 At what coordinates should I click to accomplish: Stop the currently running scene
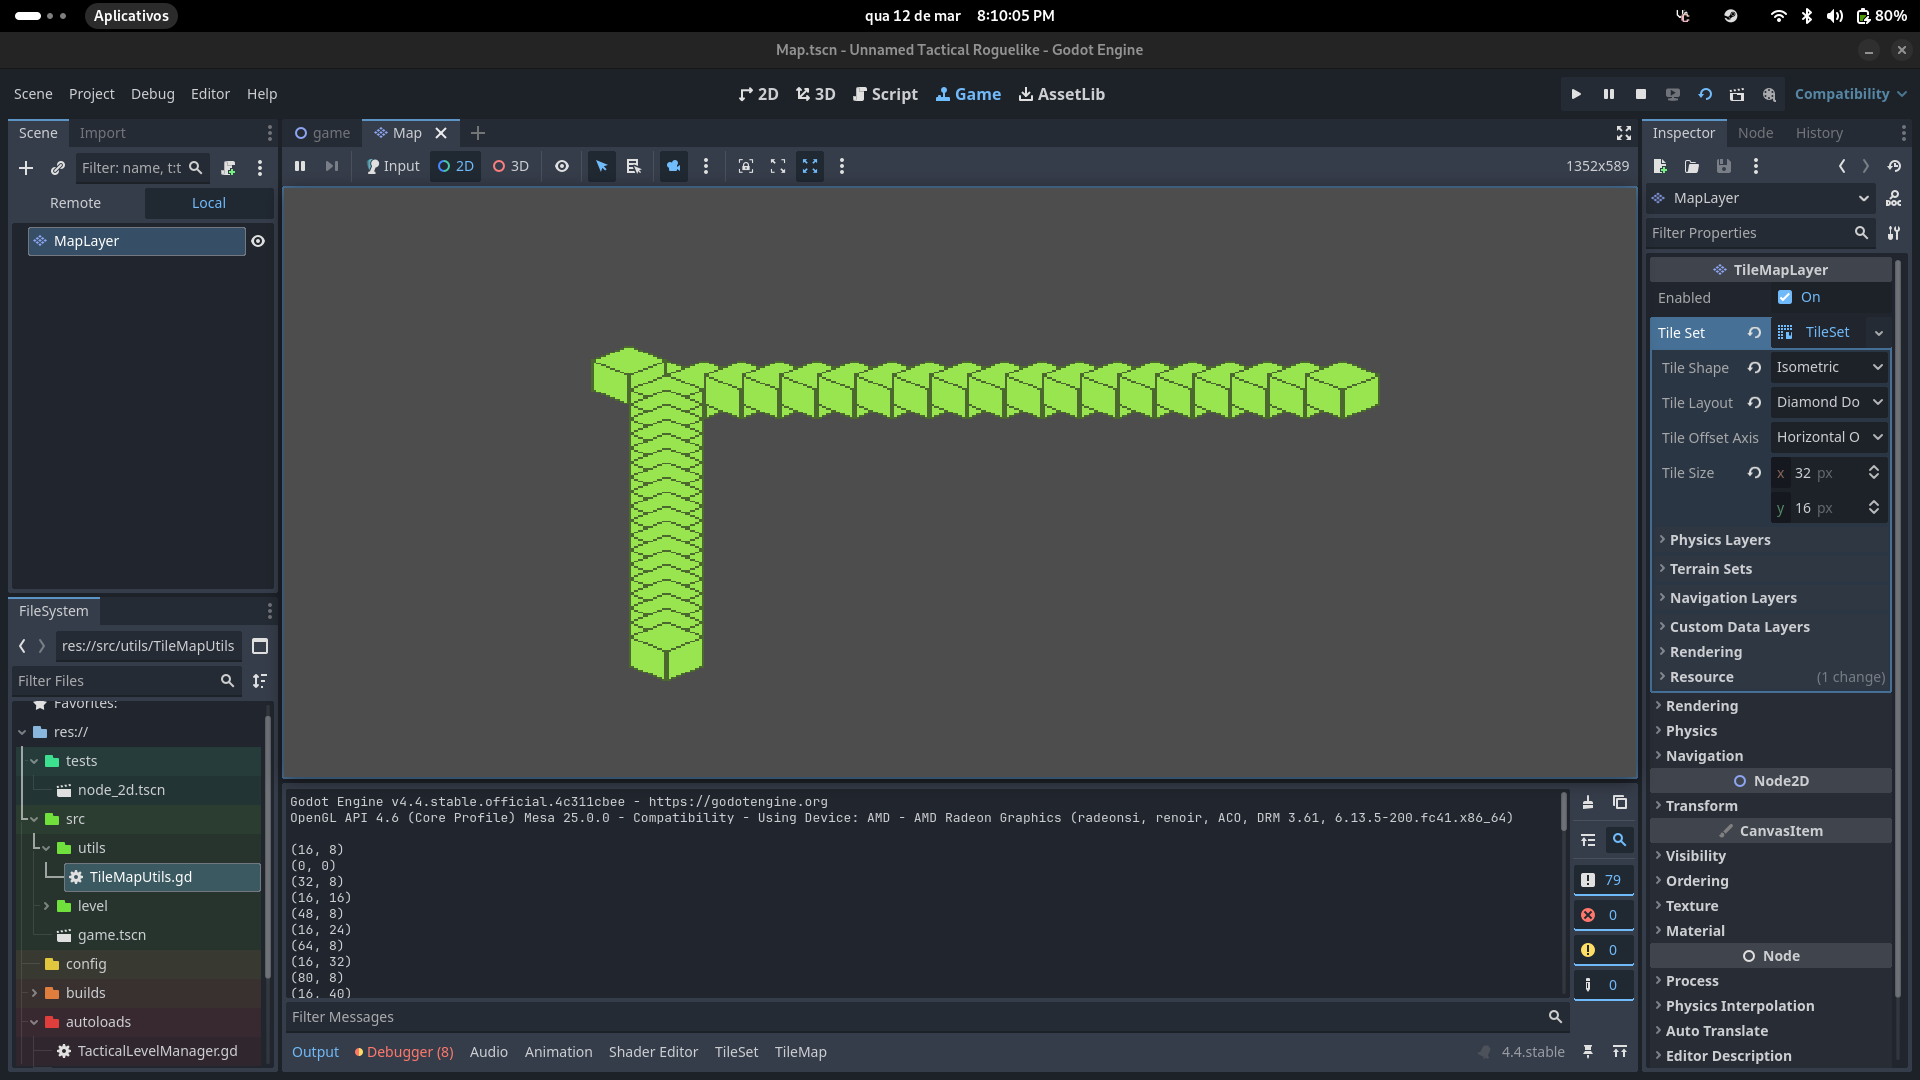tap(1640, 94)
